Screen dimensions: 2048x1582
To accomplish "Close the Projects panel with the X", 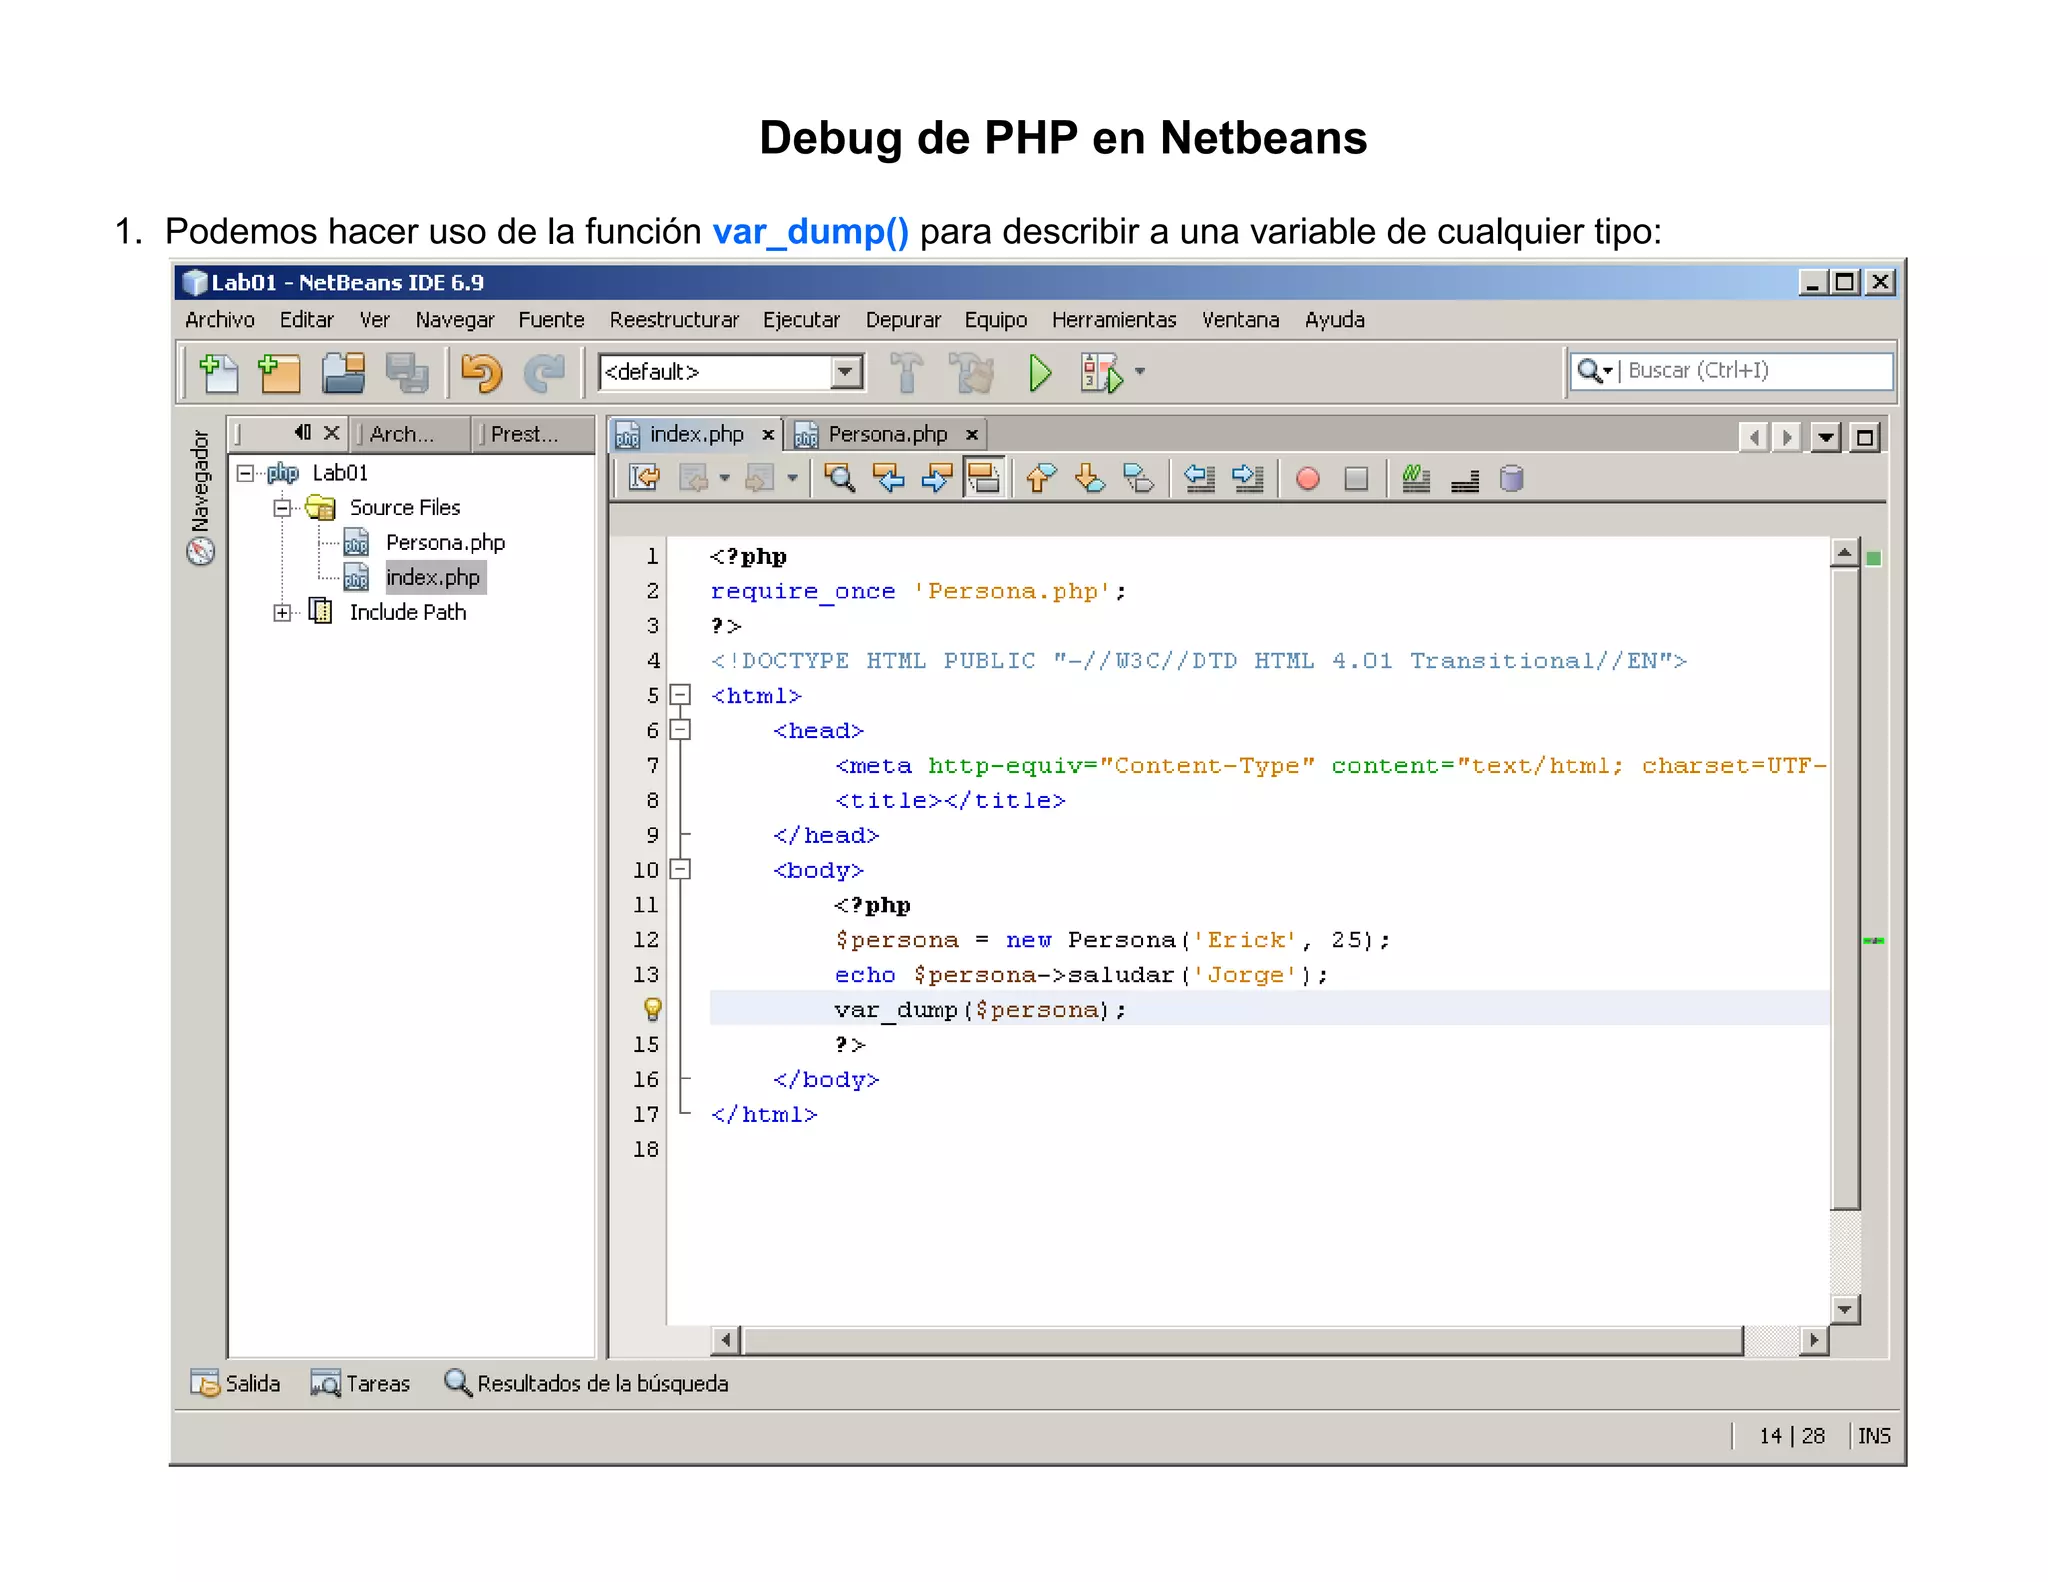I will point(331,432).
